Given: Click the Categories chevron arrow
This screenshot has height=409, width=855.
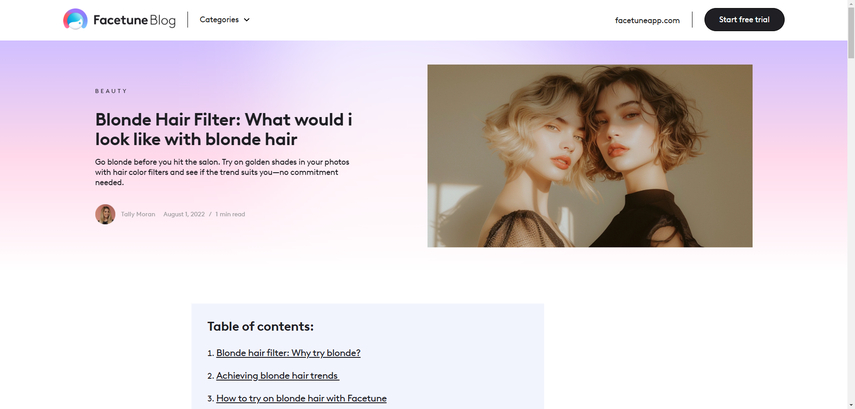Looking at the screenshot, I should (246, 20).
